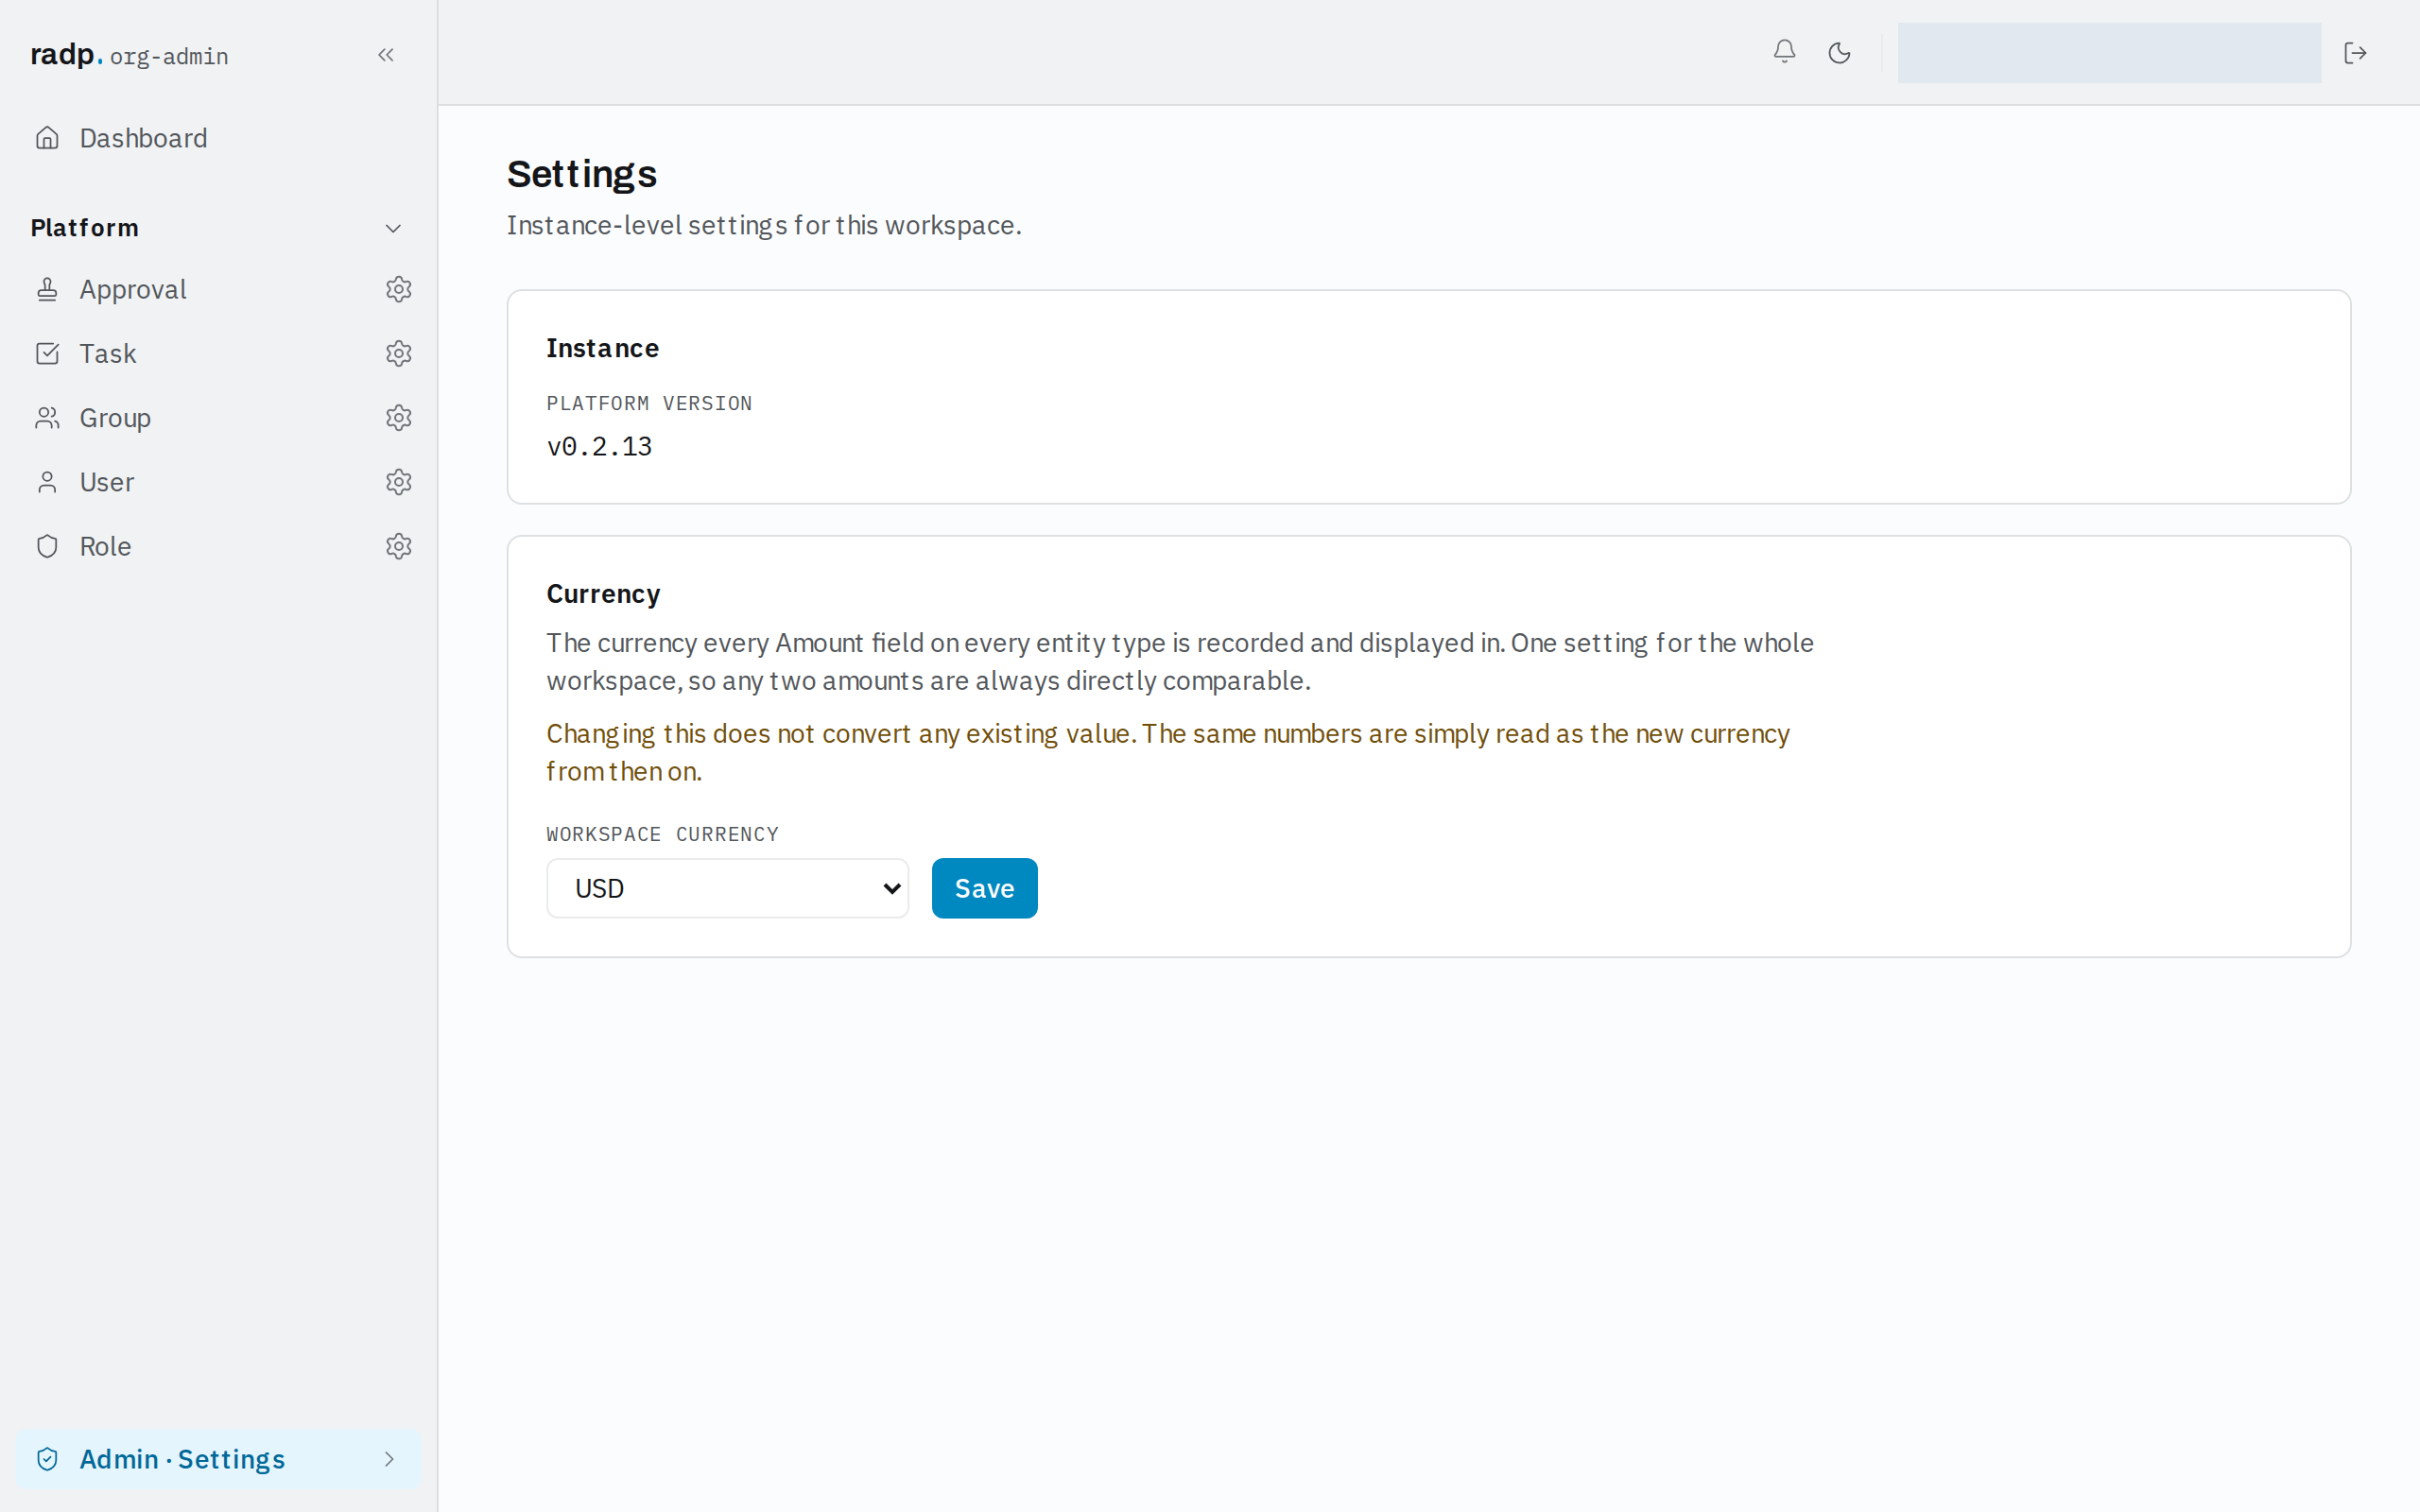This screenshot has height=1512, width=2420.
Task: Click the Instance card heading
Action: coord(602,348)
